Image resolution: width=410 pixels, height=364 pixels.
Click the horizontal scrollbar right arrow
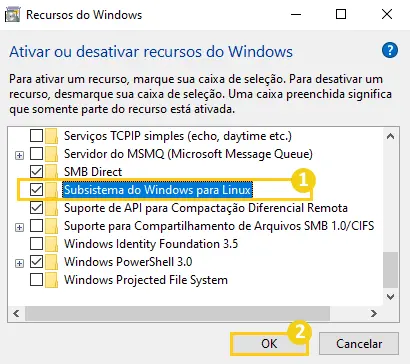[374, 313]
